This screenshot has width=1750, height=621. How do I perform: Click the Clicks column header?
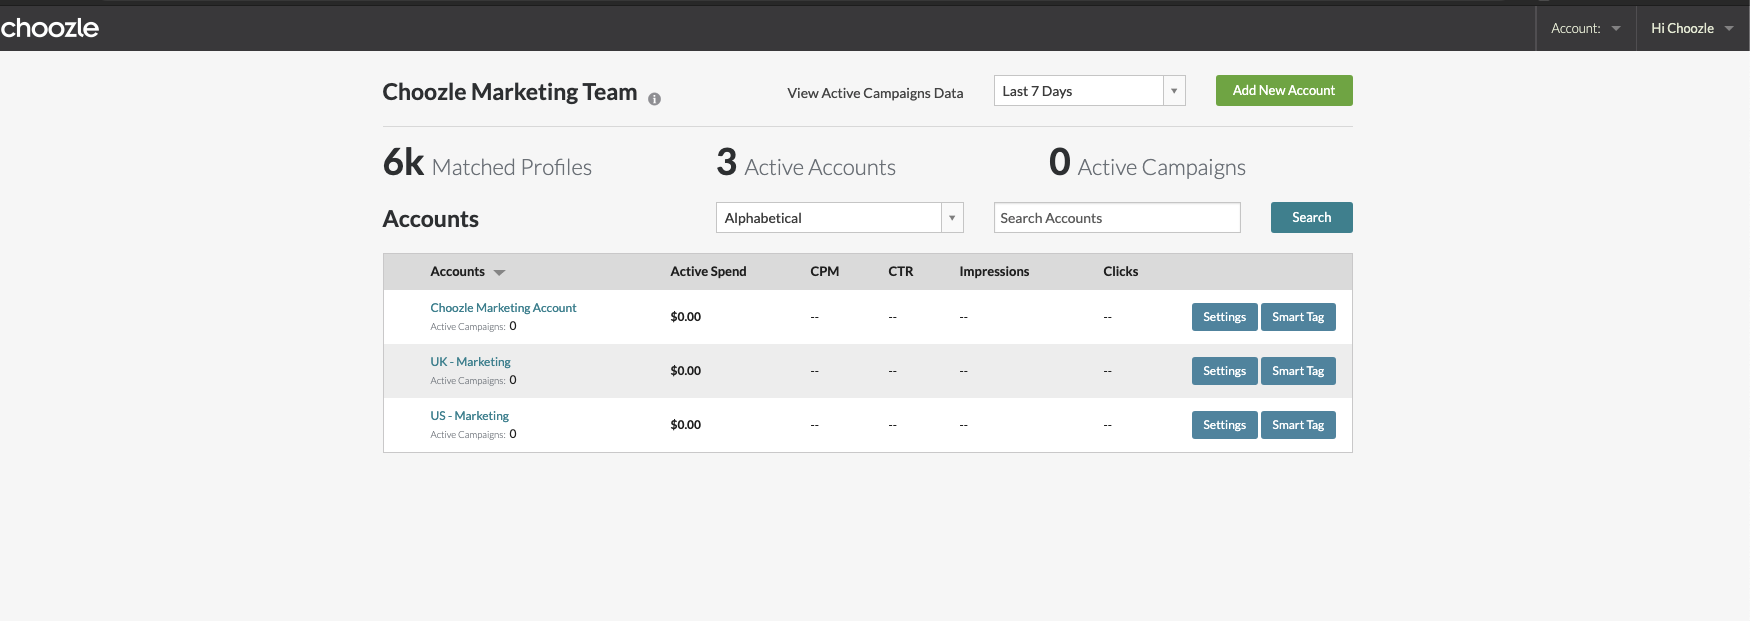point(1120,271)
